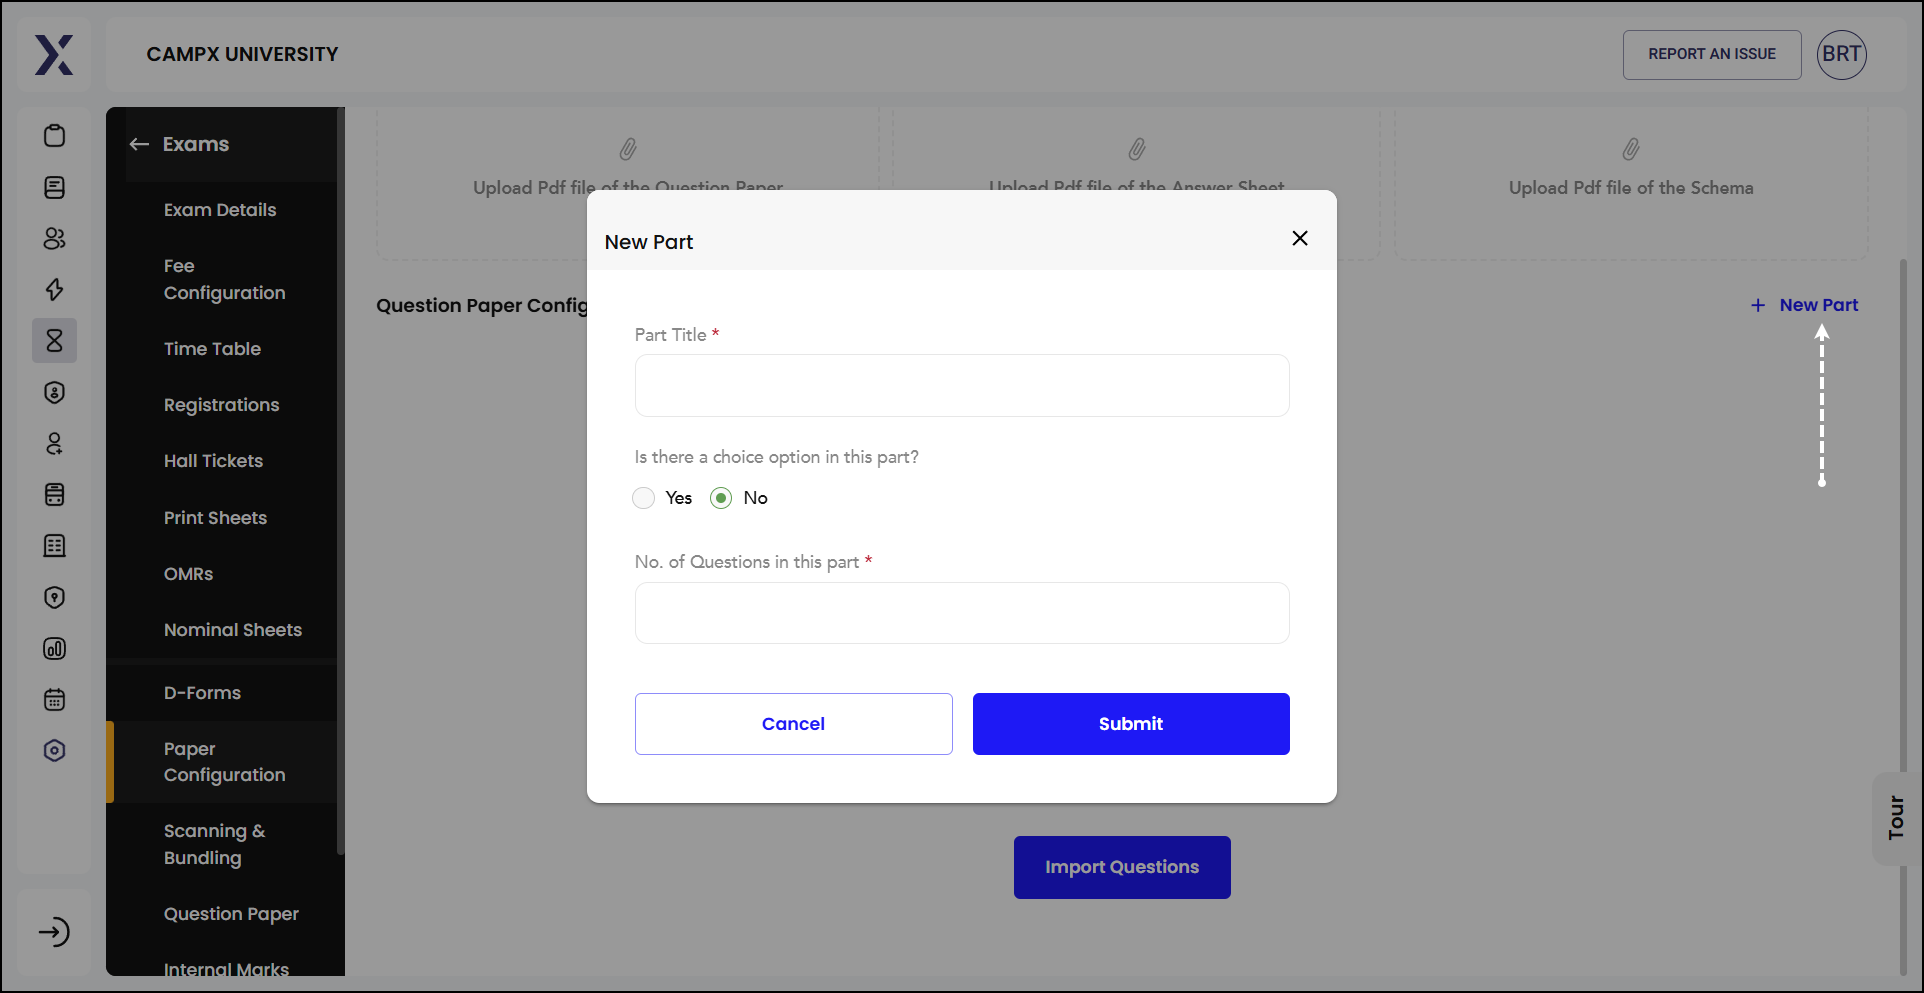Open the shield with person icon

tap(55, 392)
